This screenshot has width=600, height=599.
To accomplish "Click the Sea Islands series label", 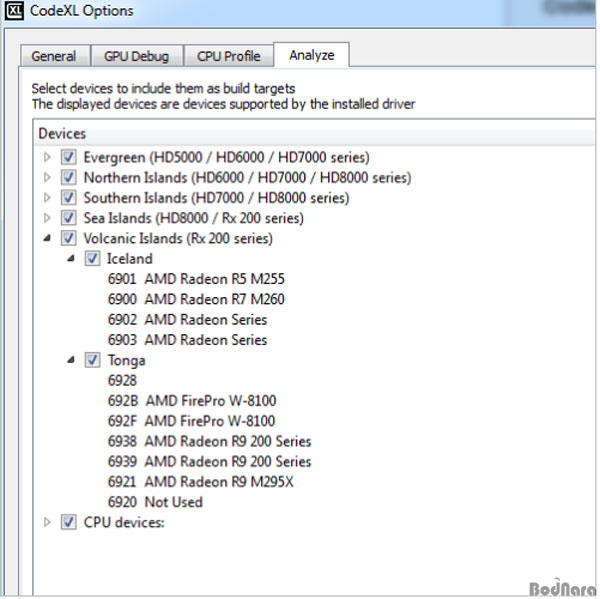I will pyautogui.click(x=194, y=219).
